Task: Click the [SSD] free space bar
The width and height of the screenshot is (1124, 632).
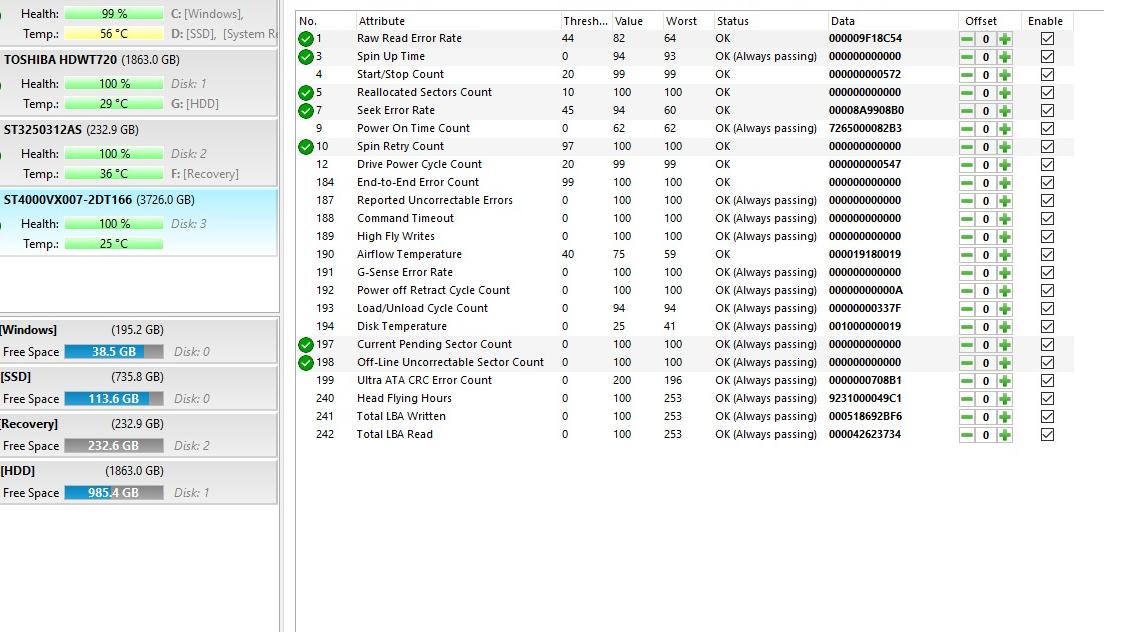Action: click(x=113, y=399)
